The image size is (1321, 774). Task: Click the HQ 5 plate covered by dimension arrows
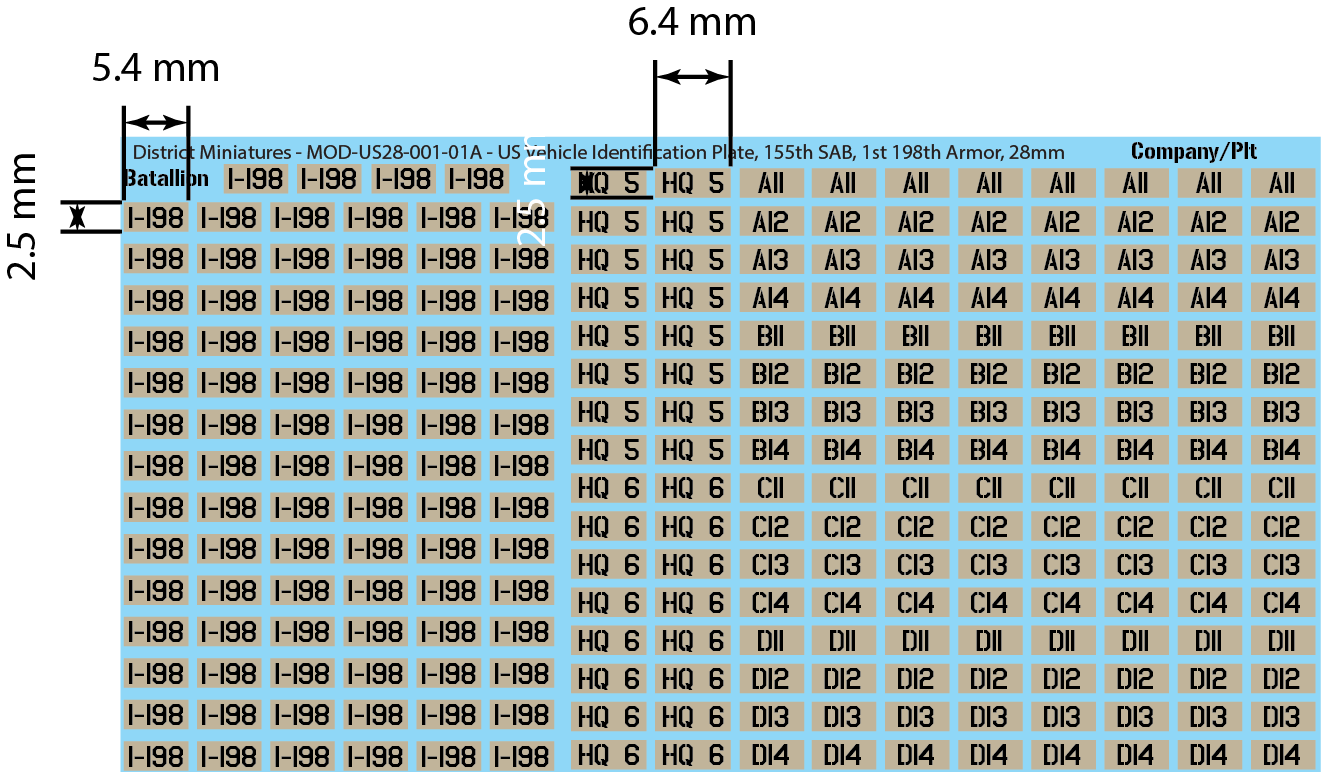[609, 183]
